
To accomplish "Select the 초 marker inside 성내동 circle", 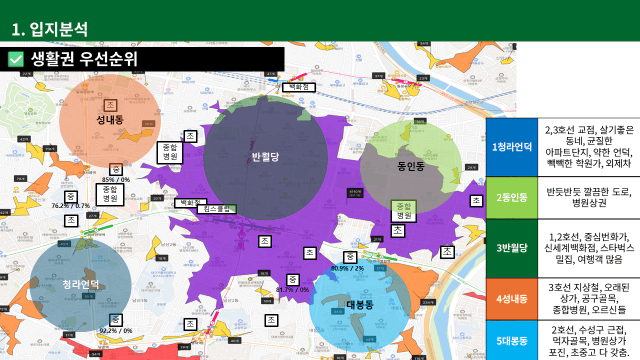I will (110, 105).
